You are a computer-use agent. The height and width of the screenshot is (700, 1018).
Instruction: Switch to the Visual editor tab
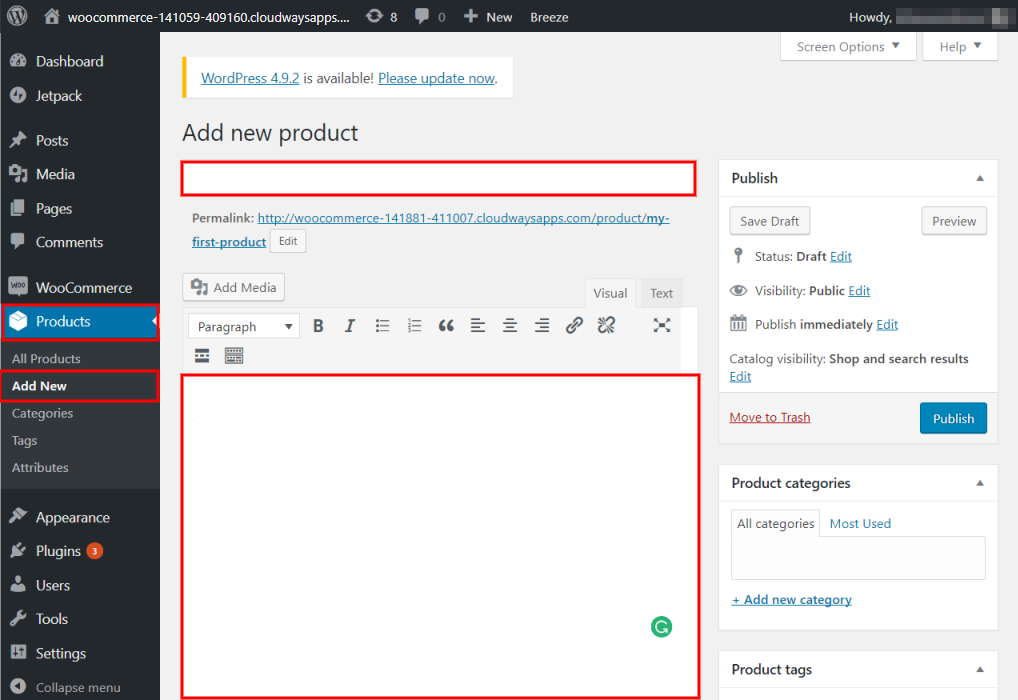click(610, 293)
